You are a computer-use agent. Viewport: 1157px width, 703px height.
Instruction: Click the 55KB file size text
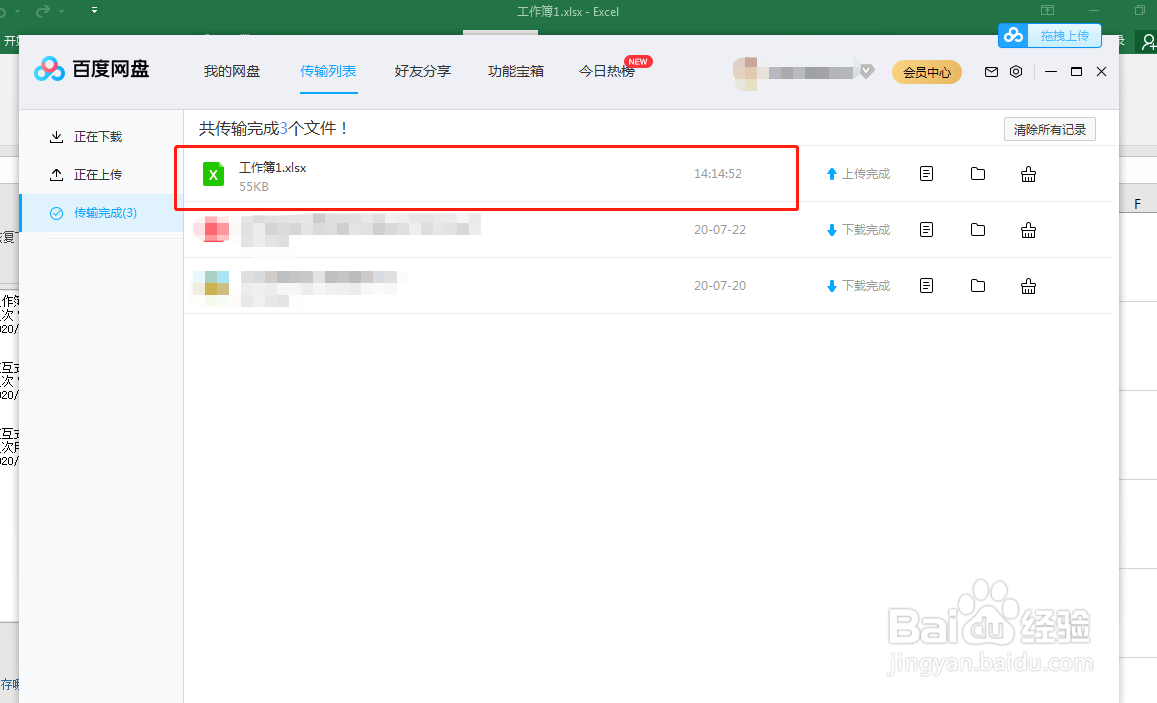pyautogui.click(x=254, y=187)
